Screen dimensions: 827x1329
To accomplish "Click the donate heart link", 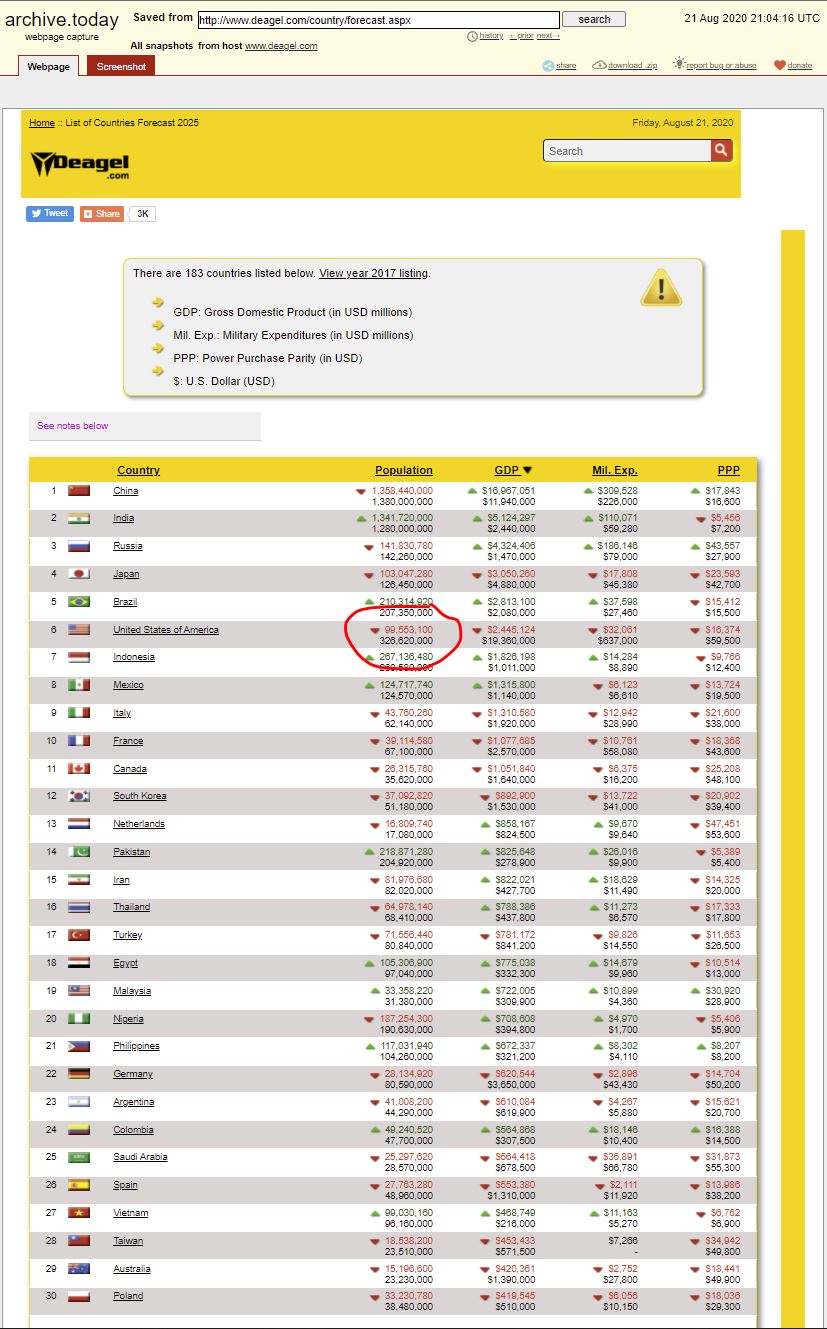I will pyautogui.click(x=793, y=65).
